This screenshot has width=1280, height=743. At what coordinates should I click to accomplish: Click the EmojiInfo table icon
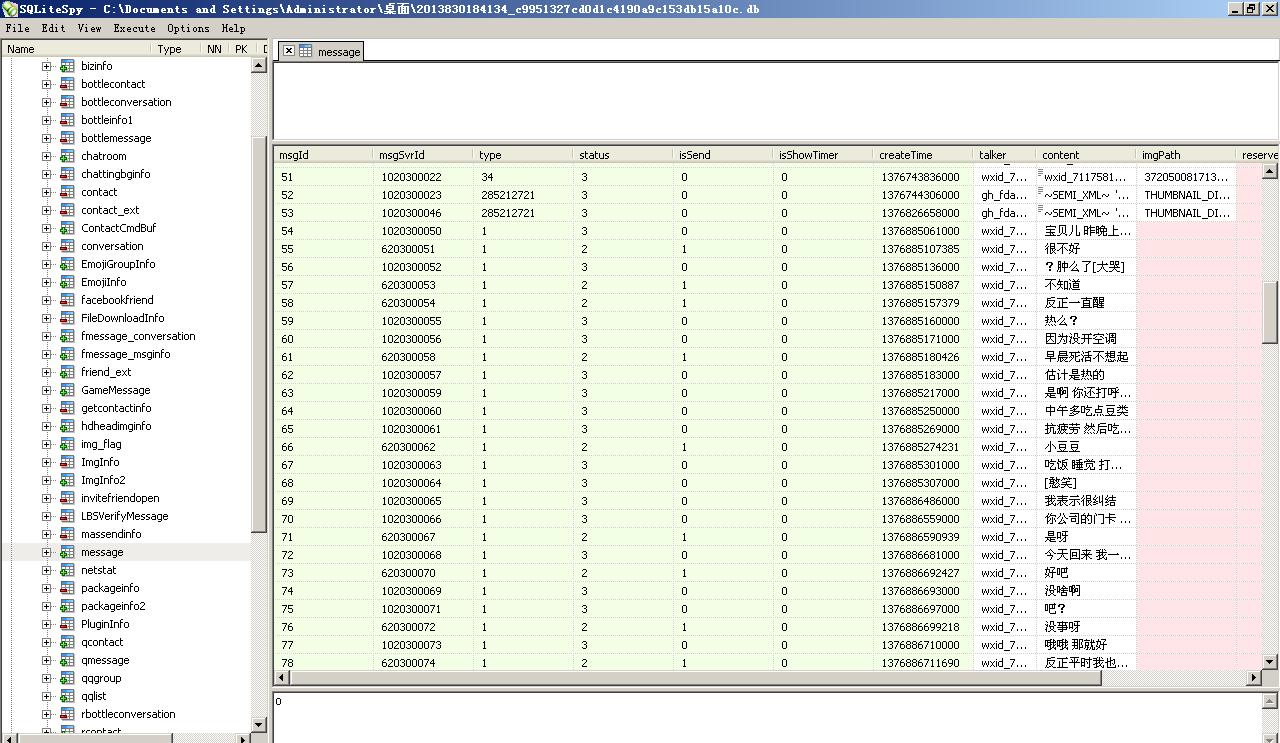click(67, 282)
